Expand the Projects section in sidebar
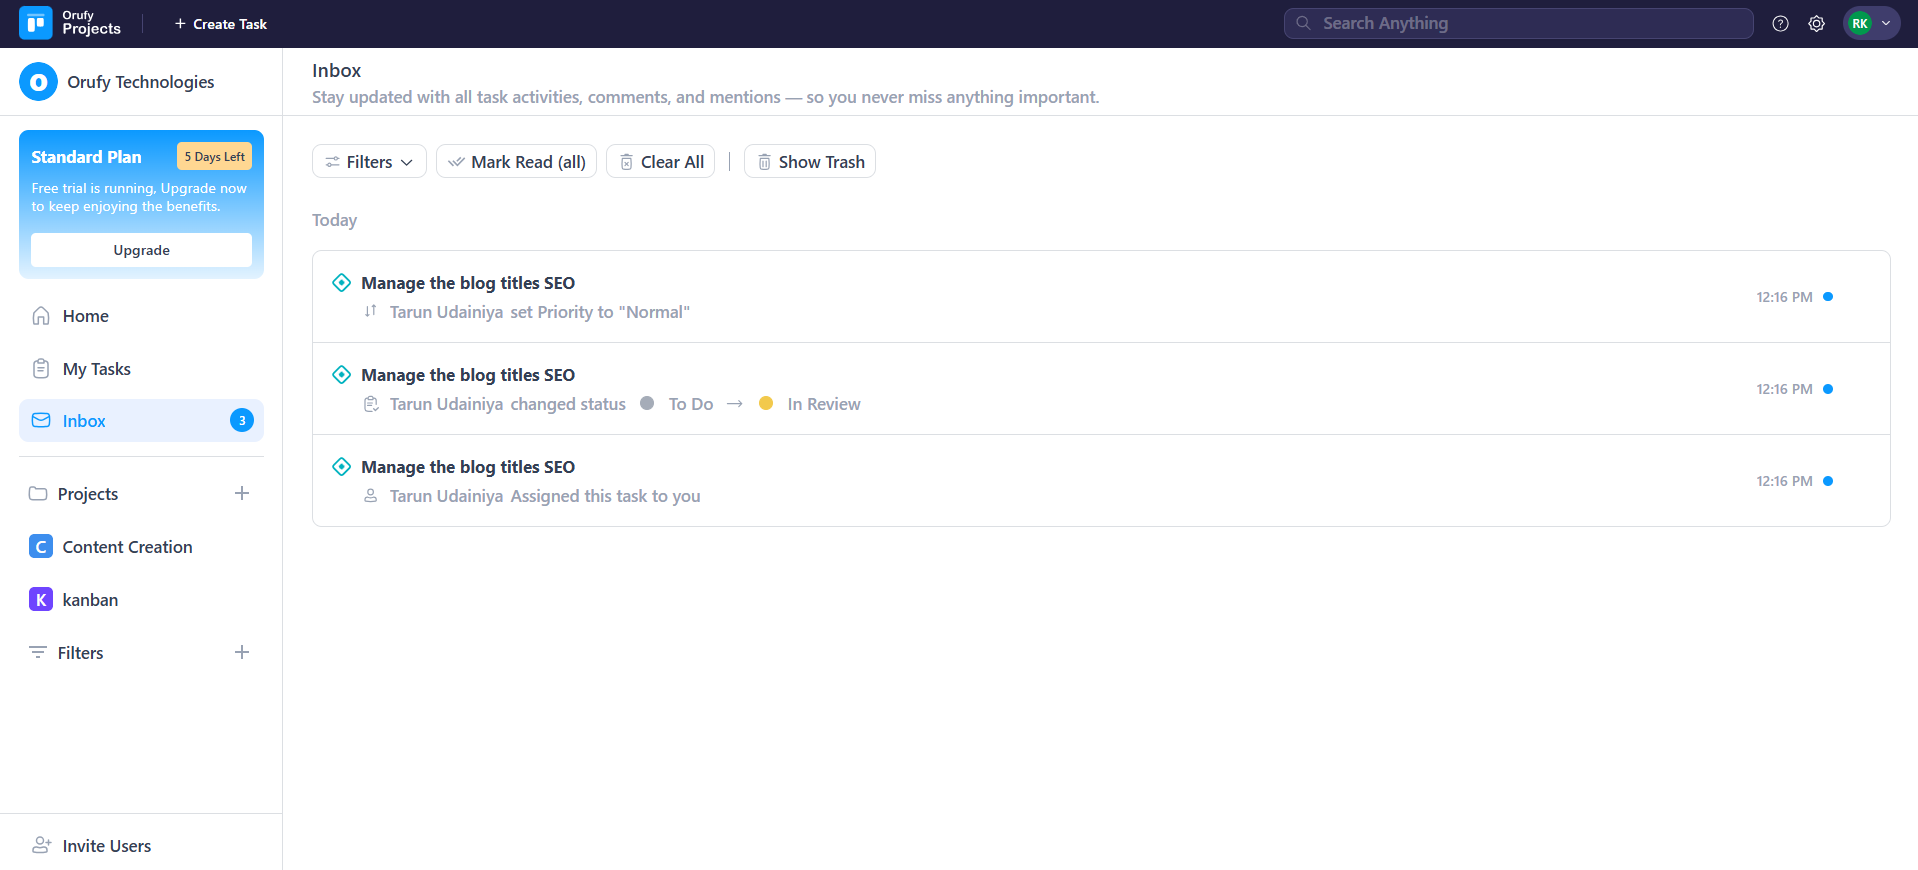The image size is (1918, 870). 88,494
